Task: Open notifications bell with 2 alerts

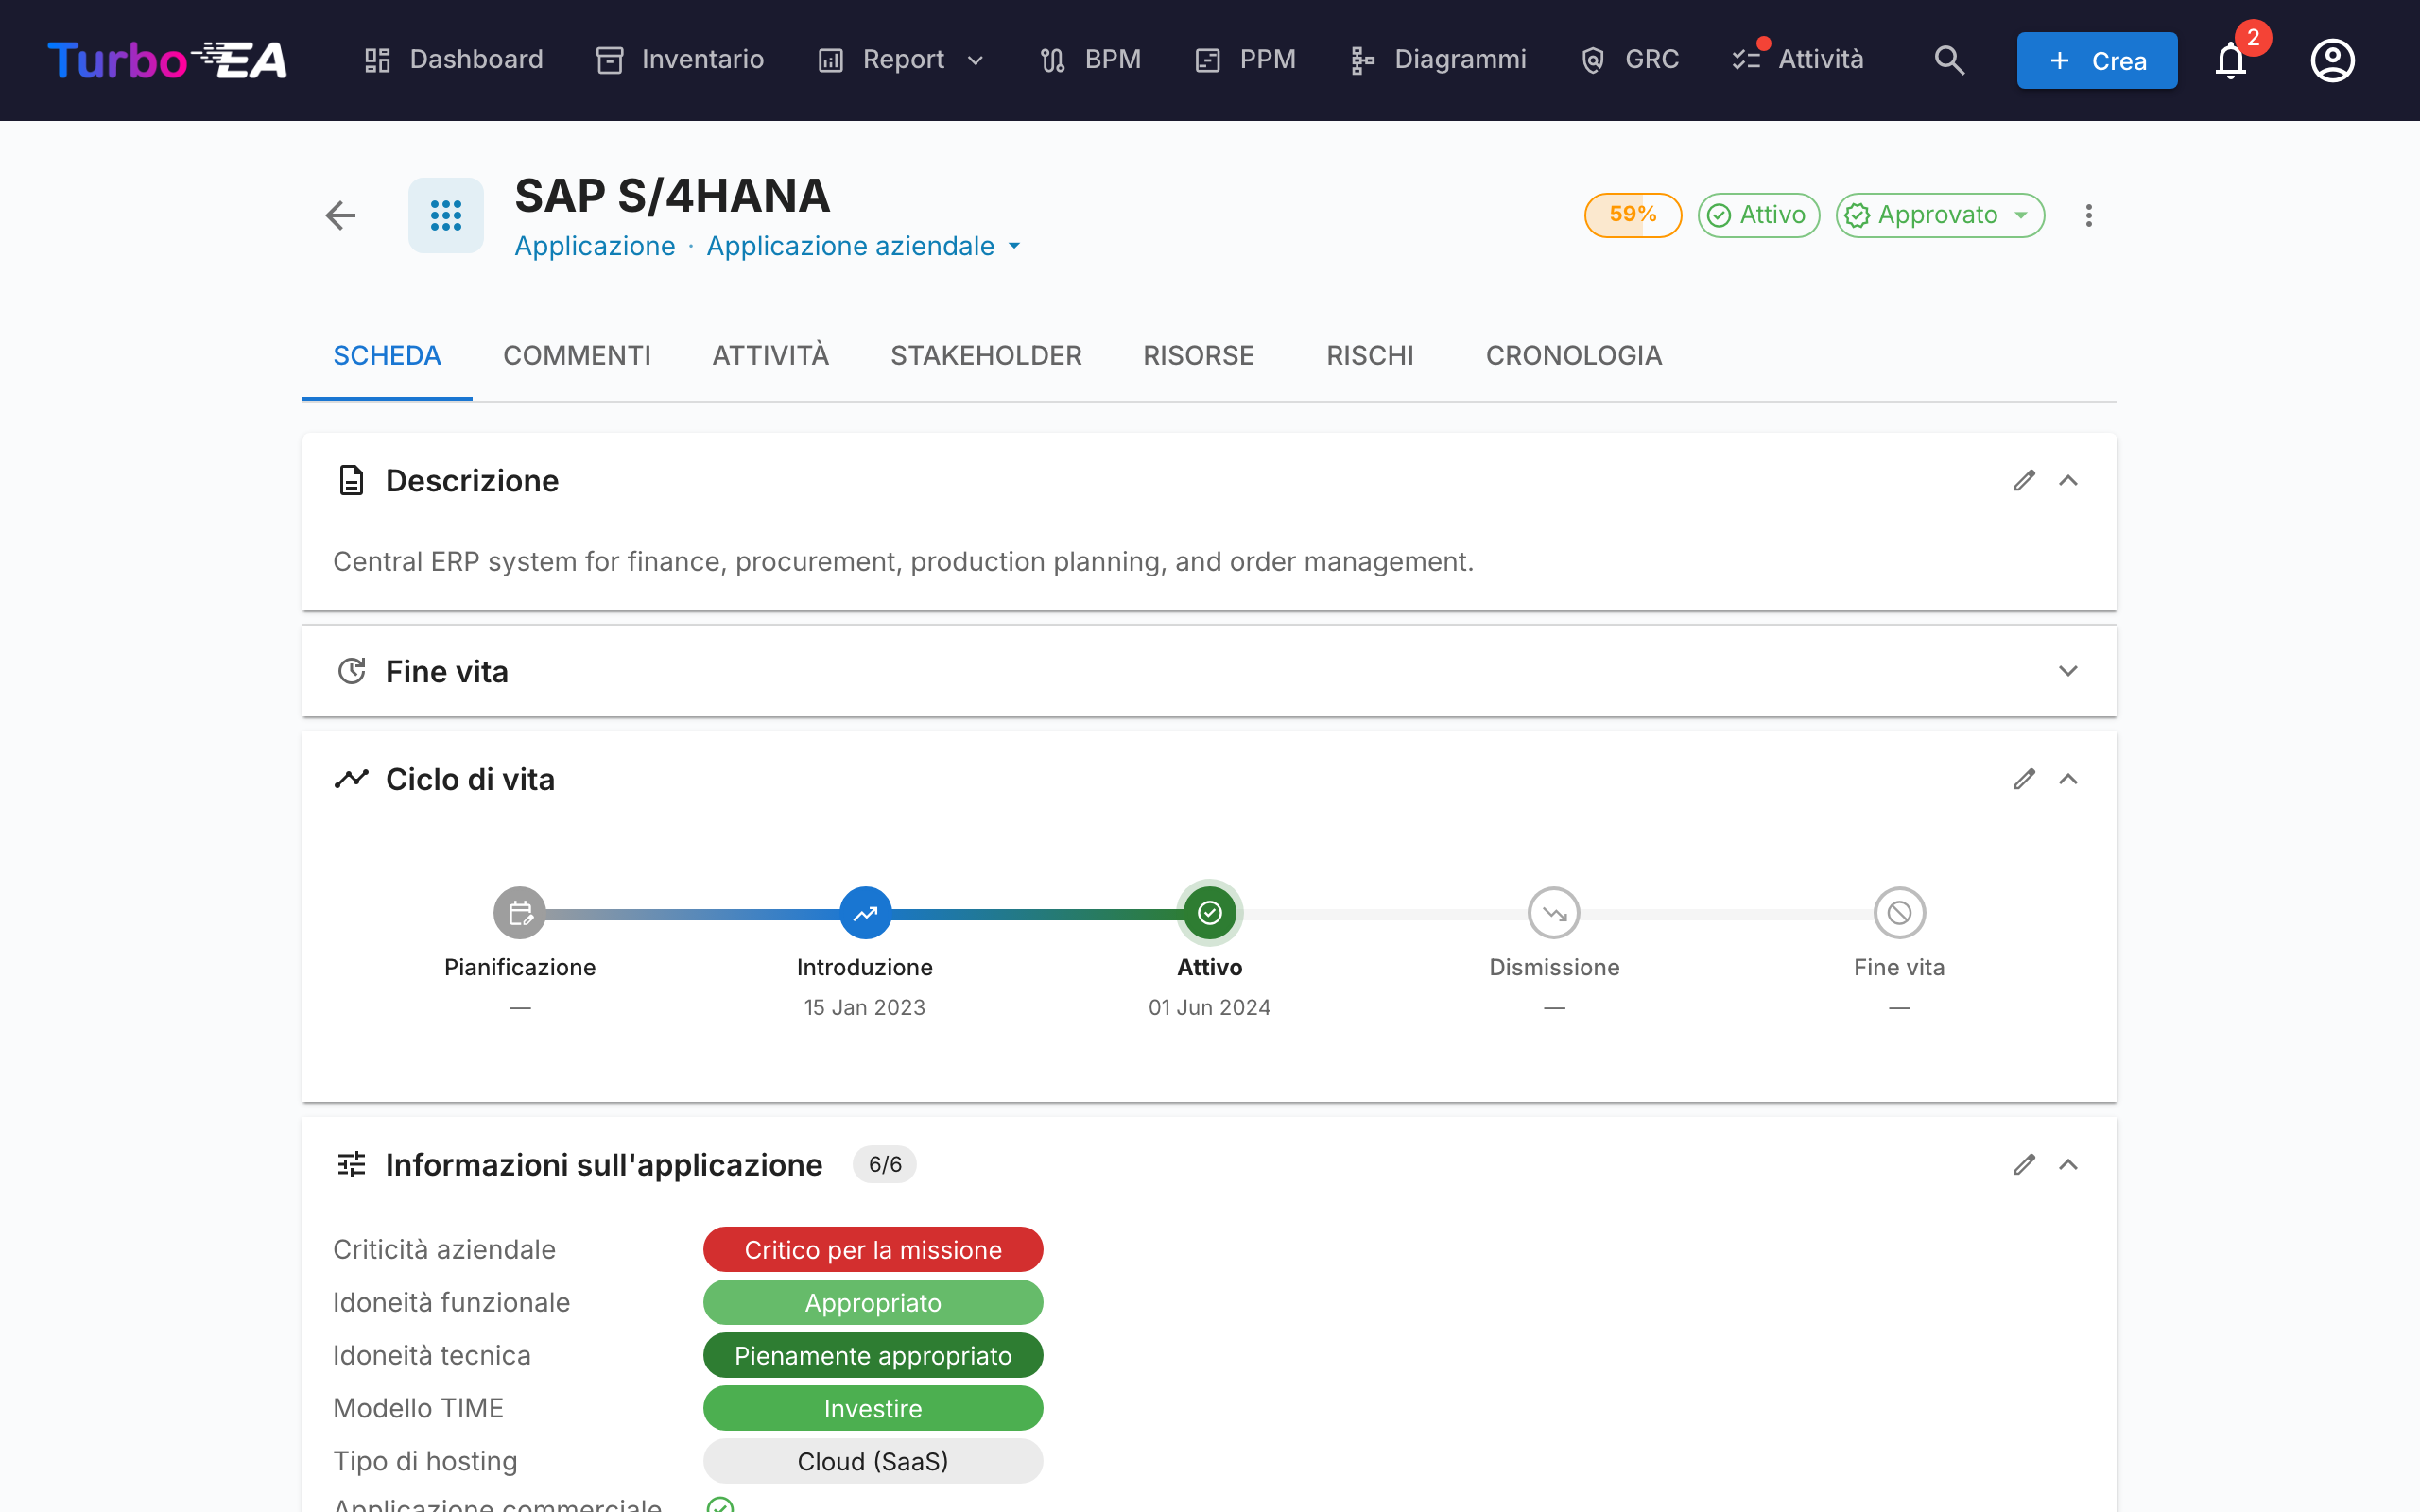Action: click(2231, 60)
